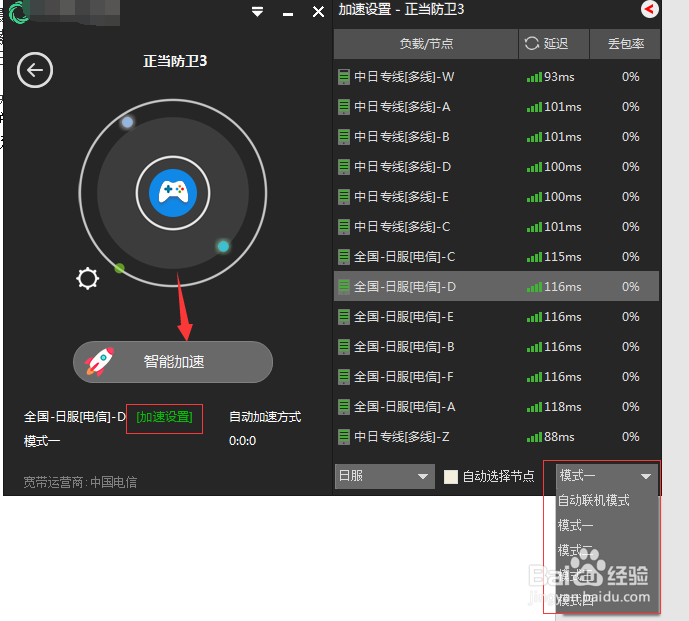689x621 pixels.
Task: Open the 日服 region dropdown
Action: click(x=384, y=476)
